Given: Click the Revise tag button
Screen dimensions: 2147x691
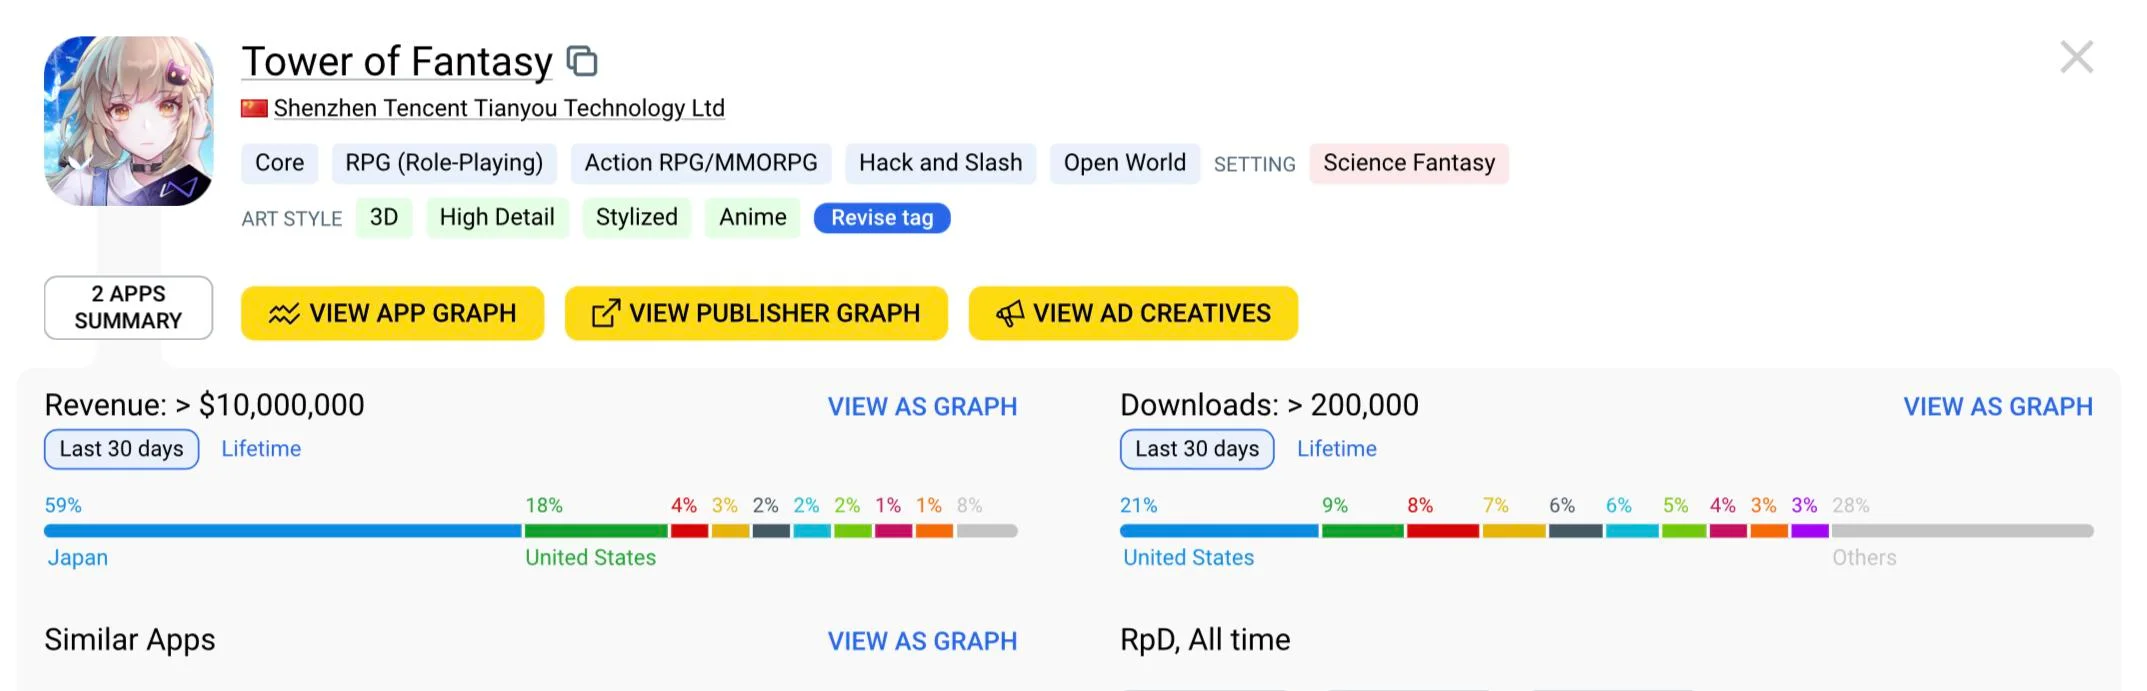Looking at the screenshot, I should point(882,218).
